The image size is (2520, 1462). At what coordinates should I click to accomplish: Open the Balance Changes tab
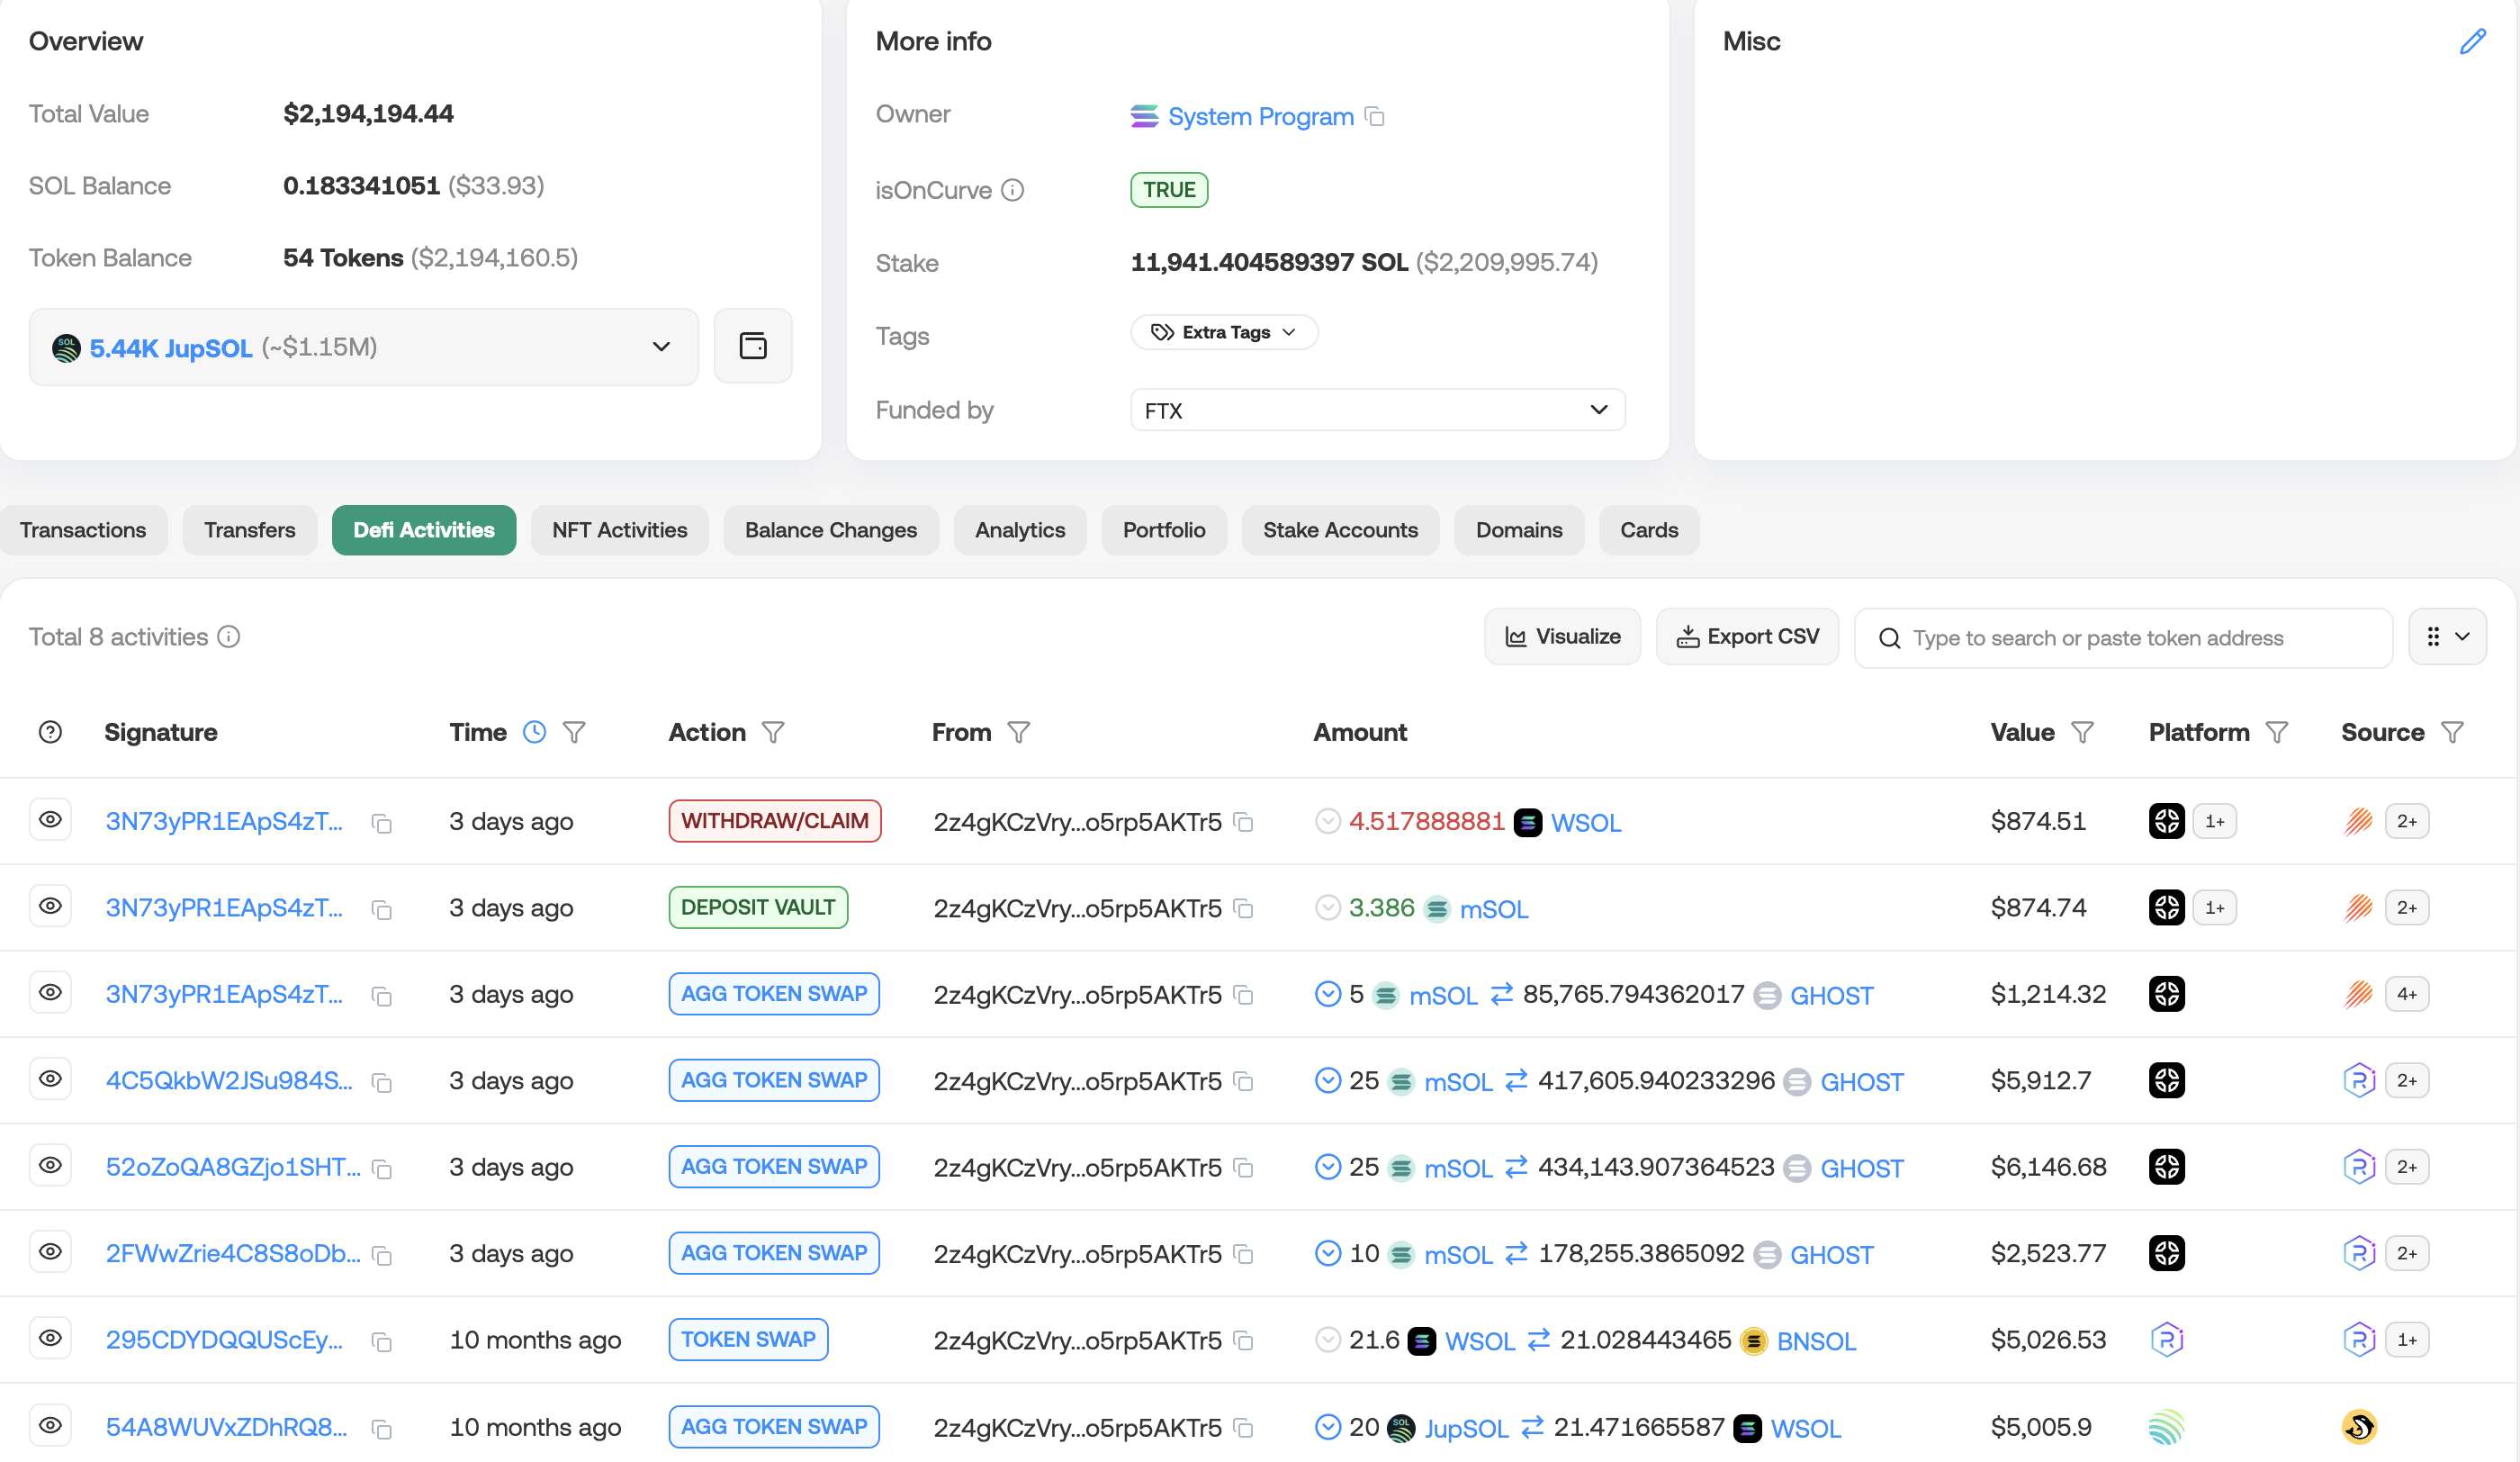coord(830,530)
